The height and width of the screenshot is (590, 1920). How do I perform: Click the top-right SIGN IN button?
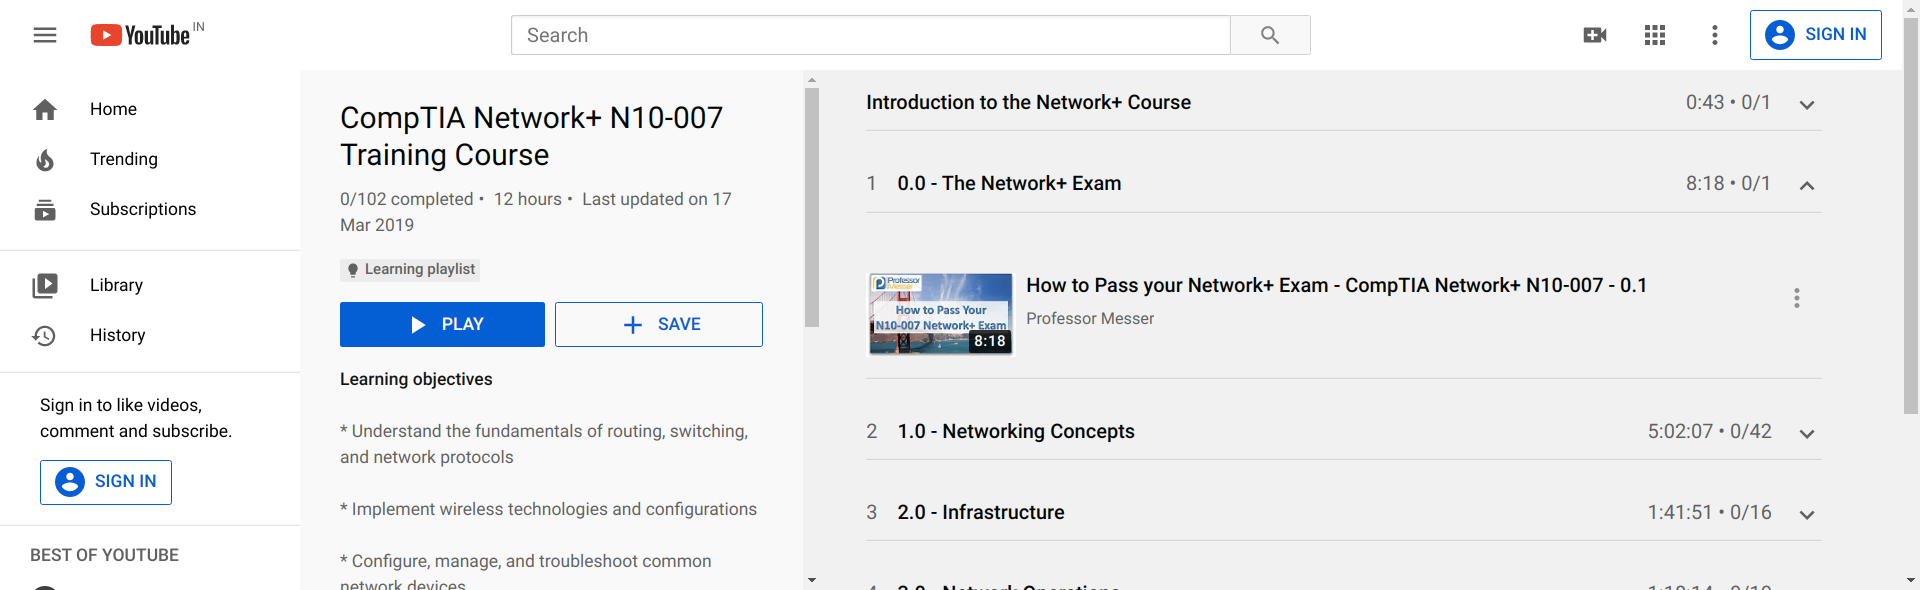pyautogui.click(x=1815, y=35)
